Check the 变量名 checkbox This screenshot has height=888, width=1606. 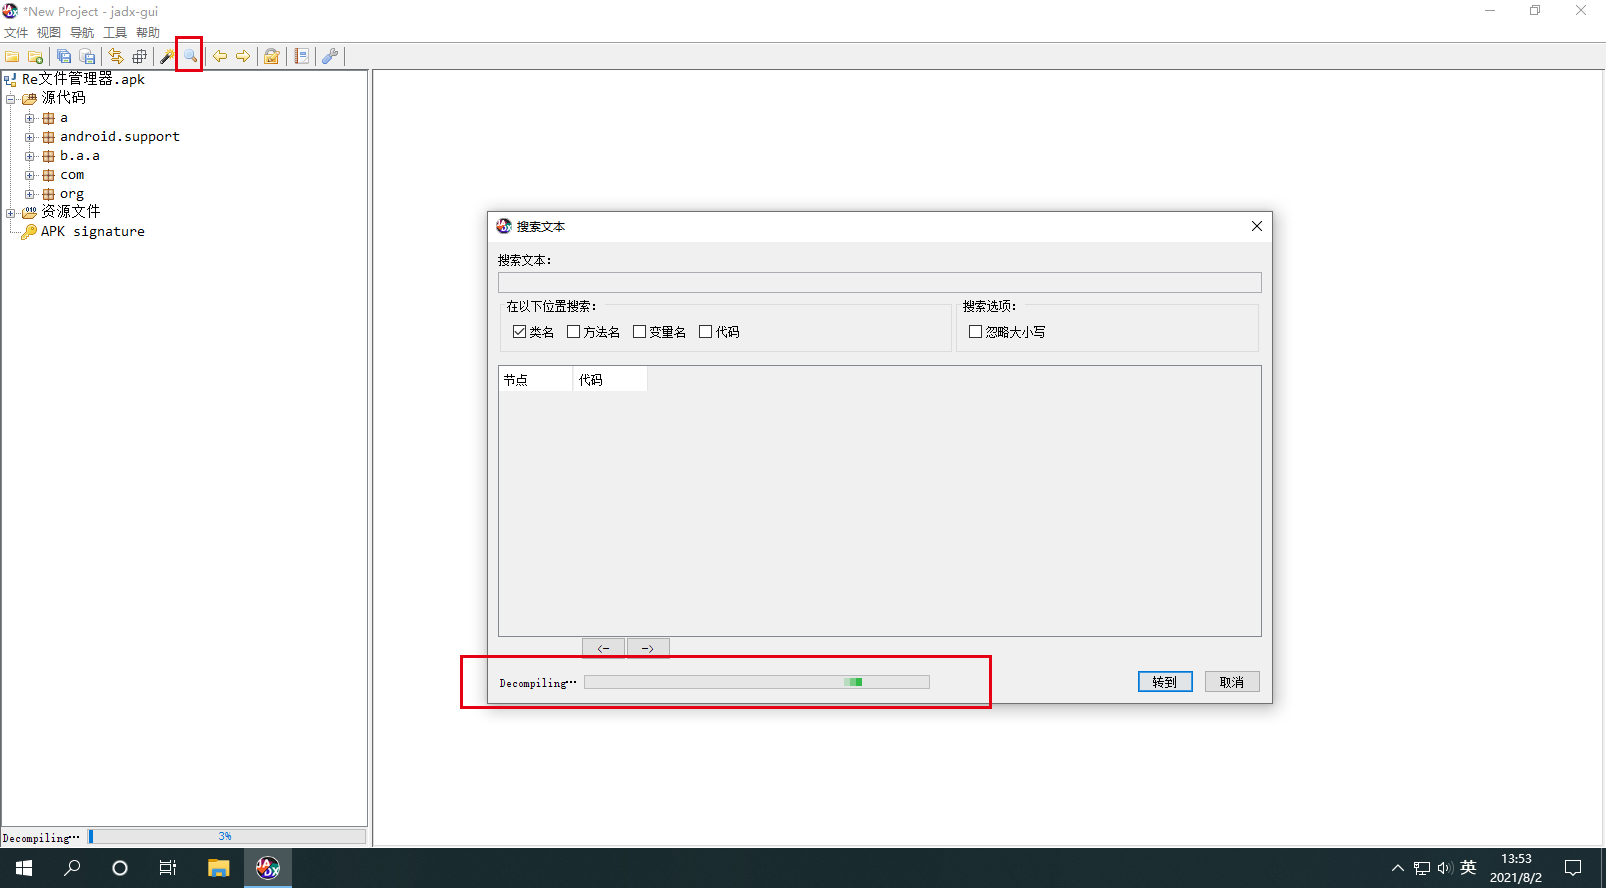click(639, 332)
